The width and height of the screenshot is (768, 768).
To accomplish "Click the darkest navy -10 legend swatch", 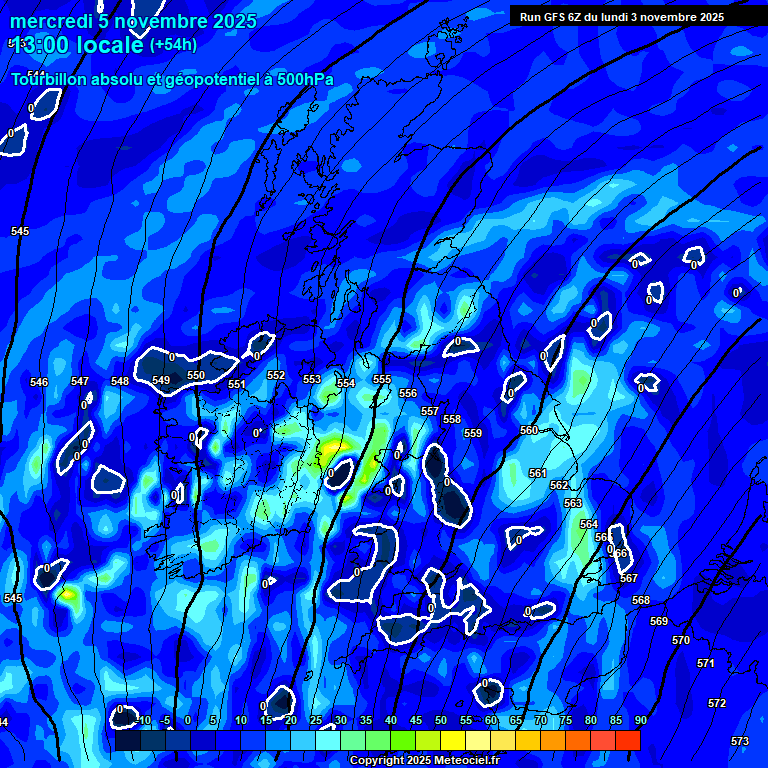I will pos(128,740).
